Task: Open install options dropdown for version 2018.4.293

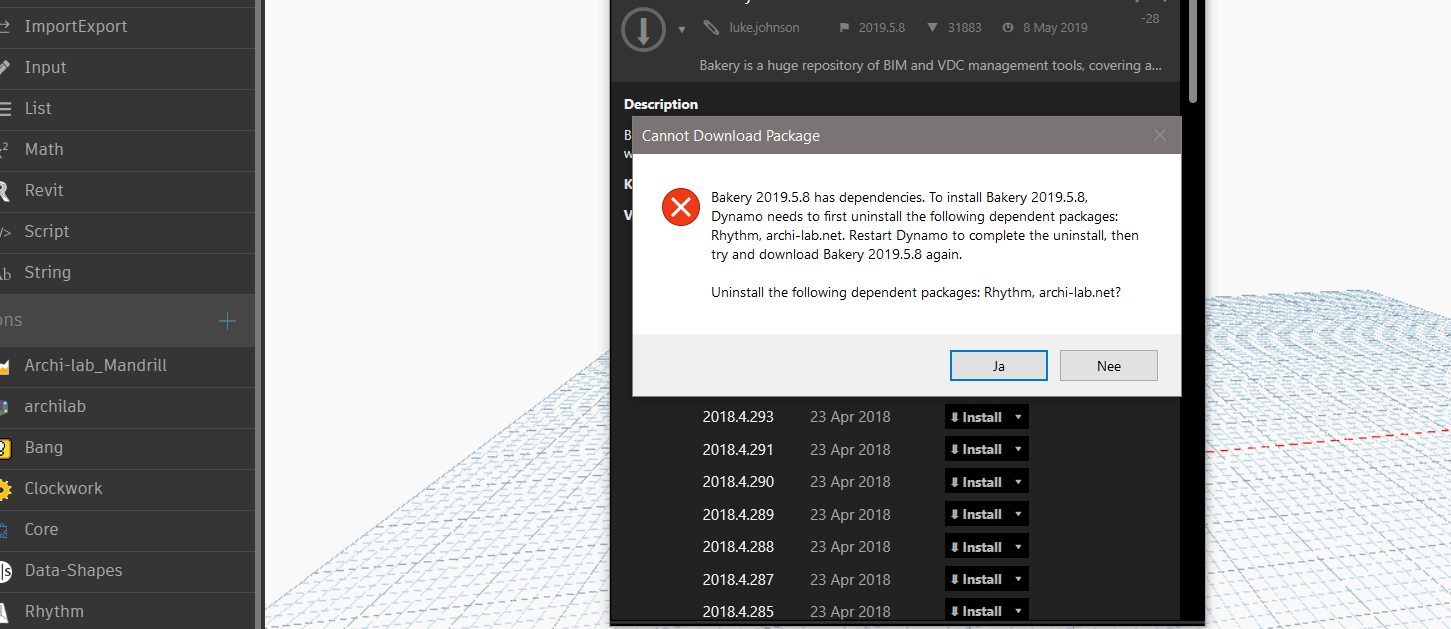Action: pos(1018,417)
